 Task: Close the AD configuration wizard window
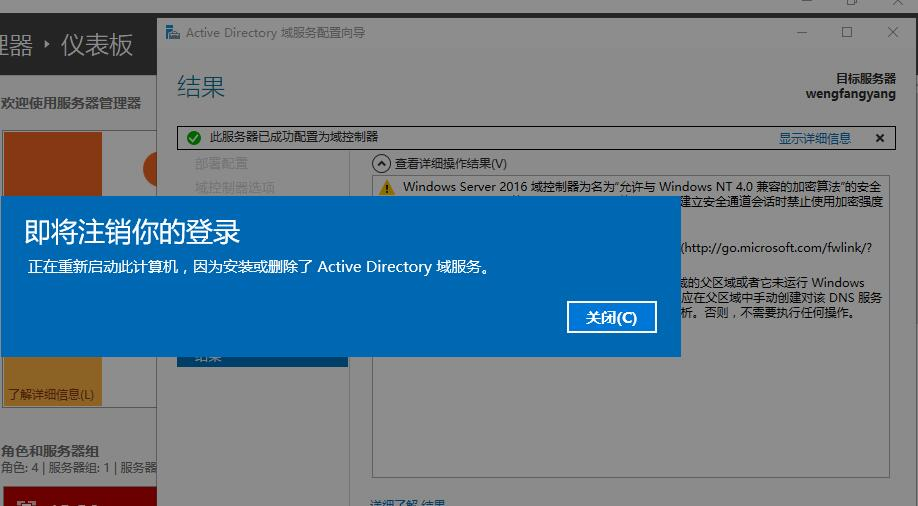[x=892, y=32]
